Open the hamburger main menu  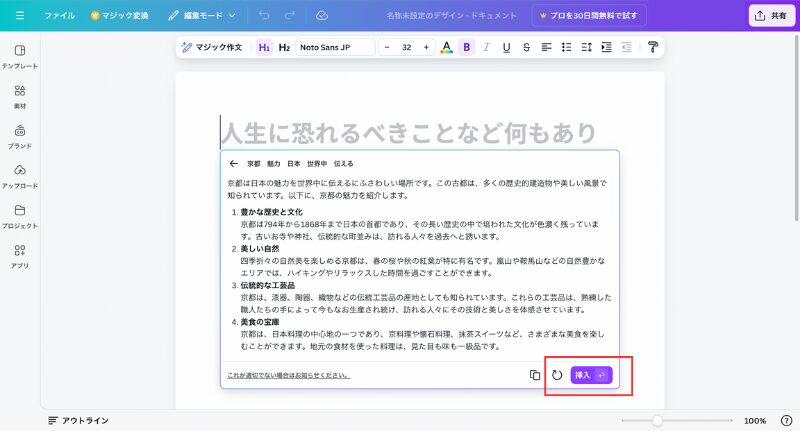click(x=20, y=15)
